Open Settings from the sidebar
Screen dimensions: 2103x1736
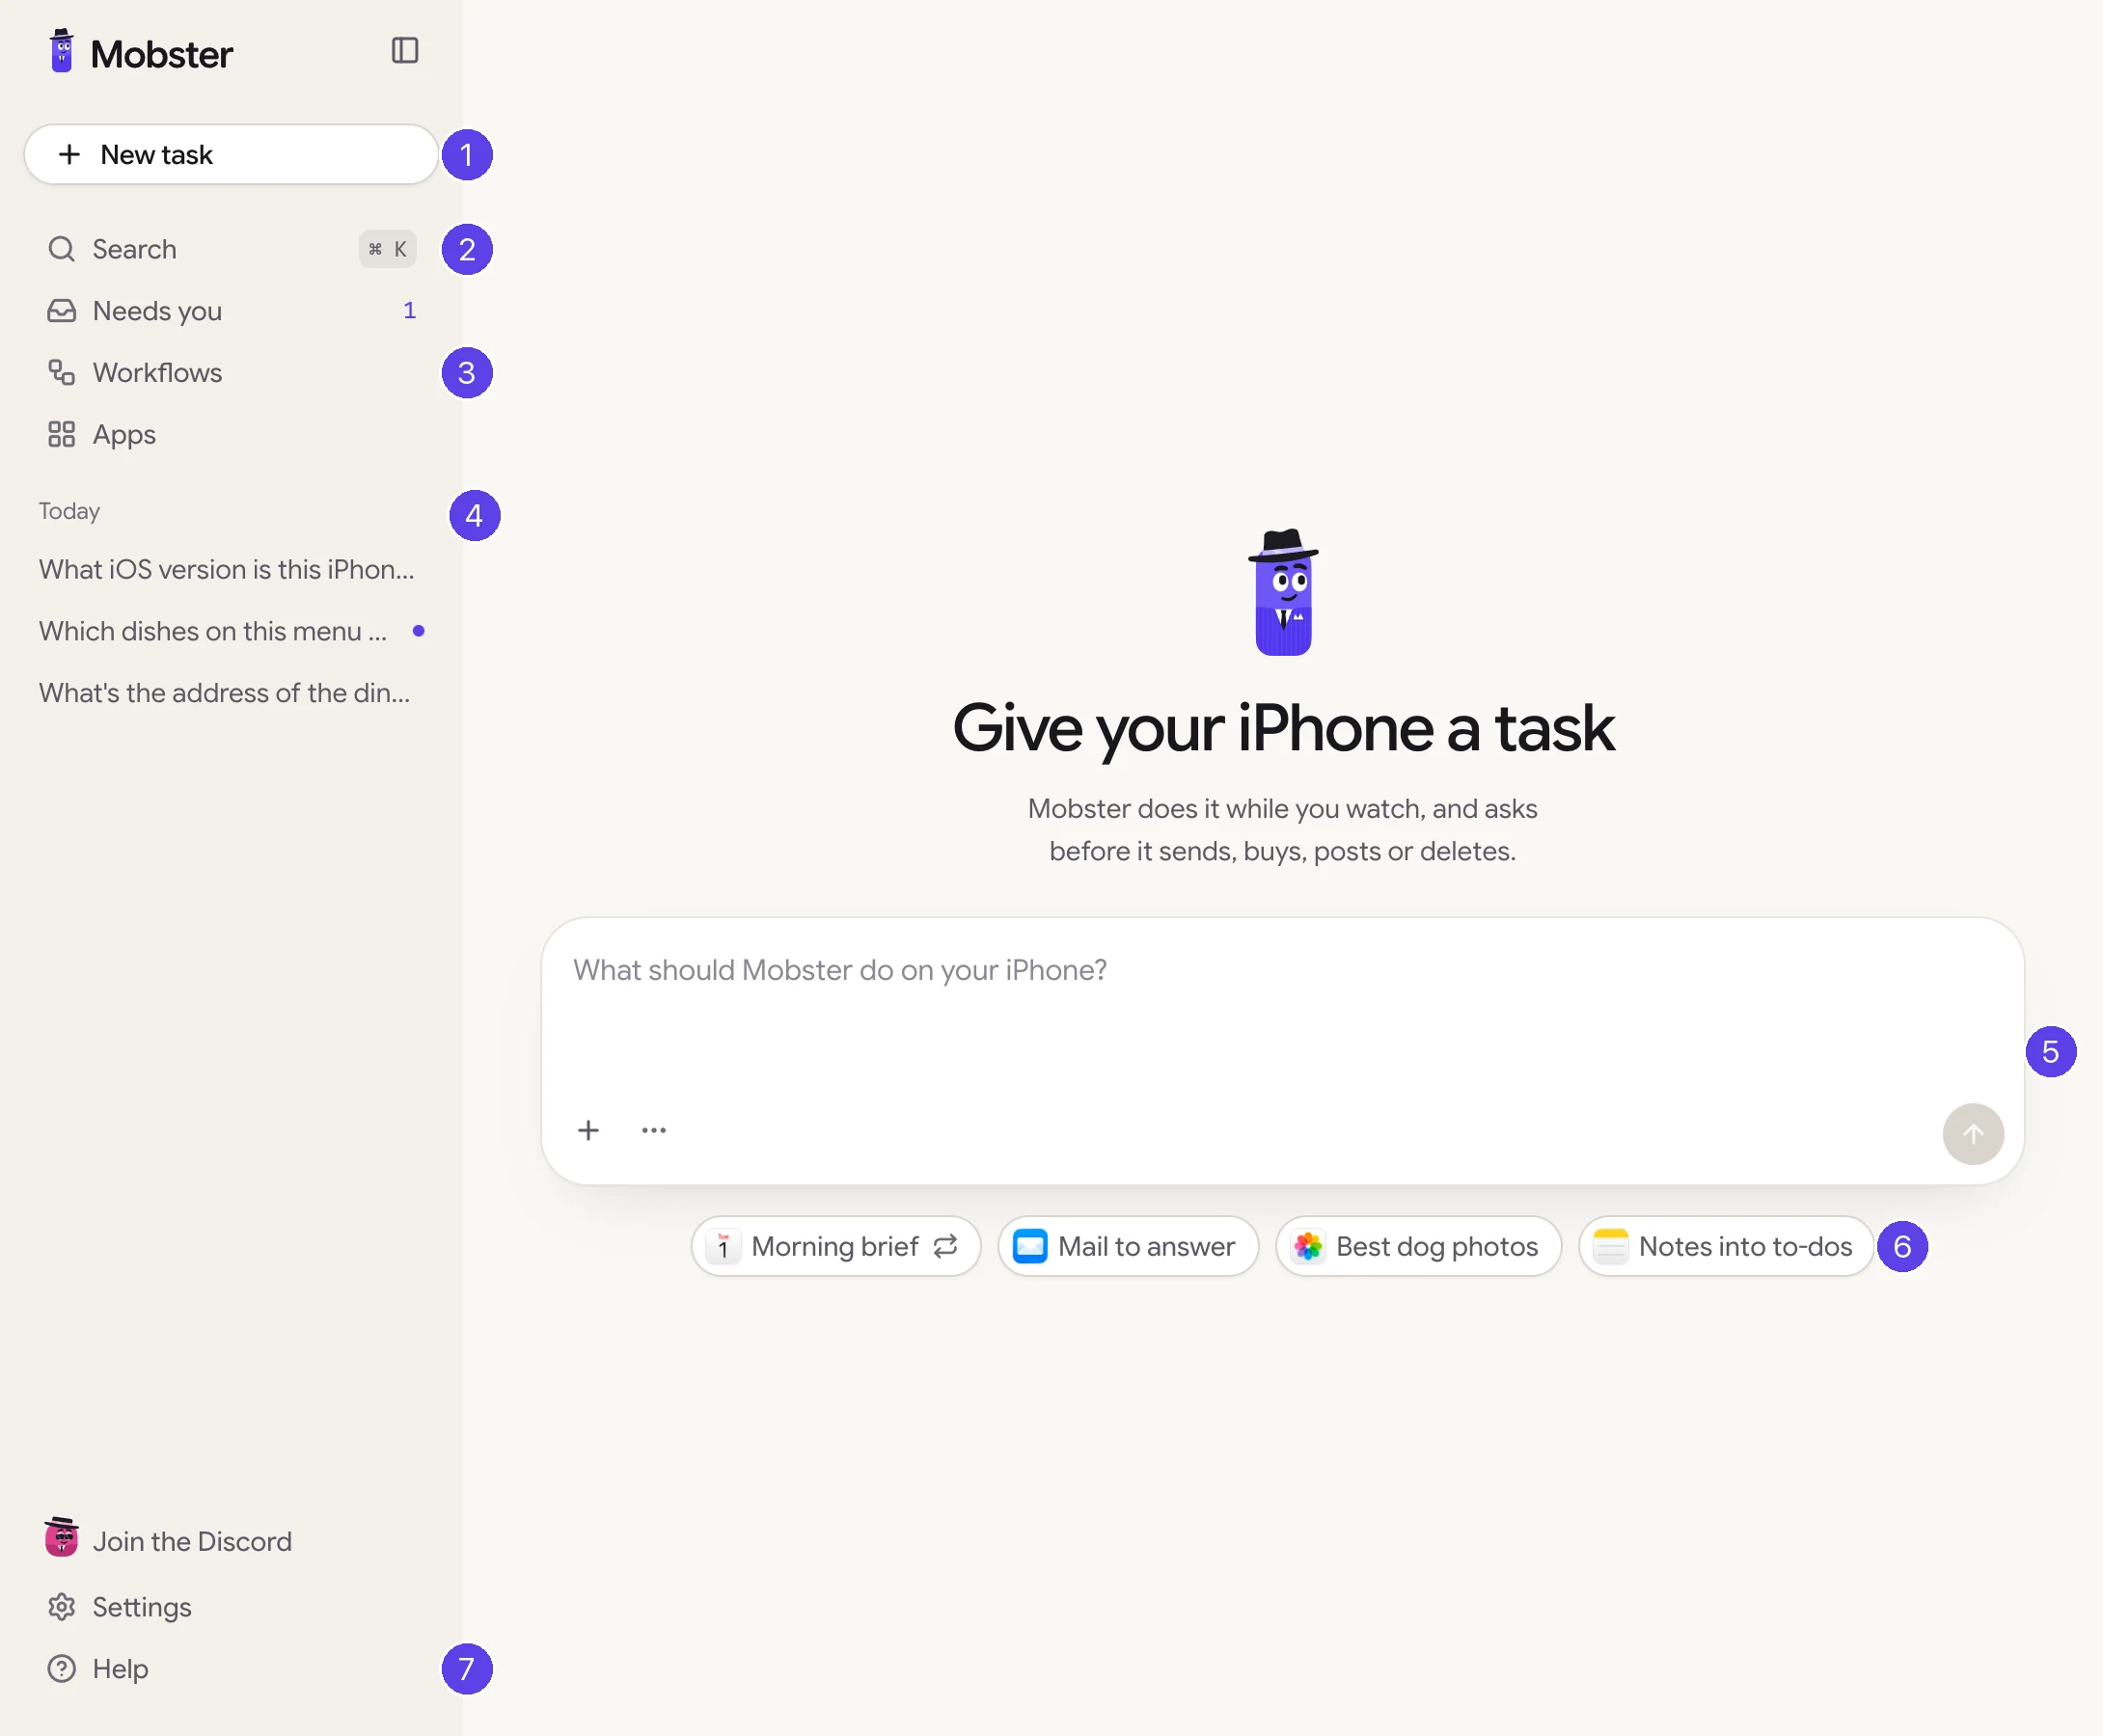pyautogui.click(x=231, y=1607)
